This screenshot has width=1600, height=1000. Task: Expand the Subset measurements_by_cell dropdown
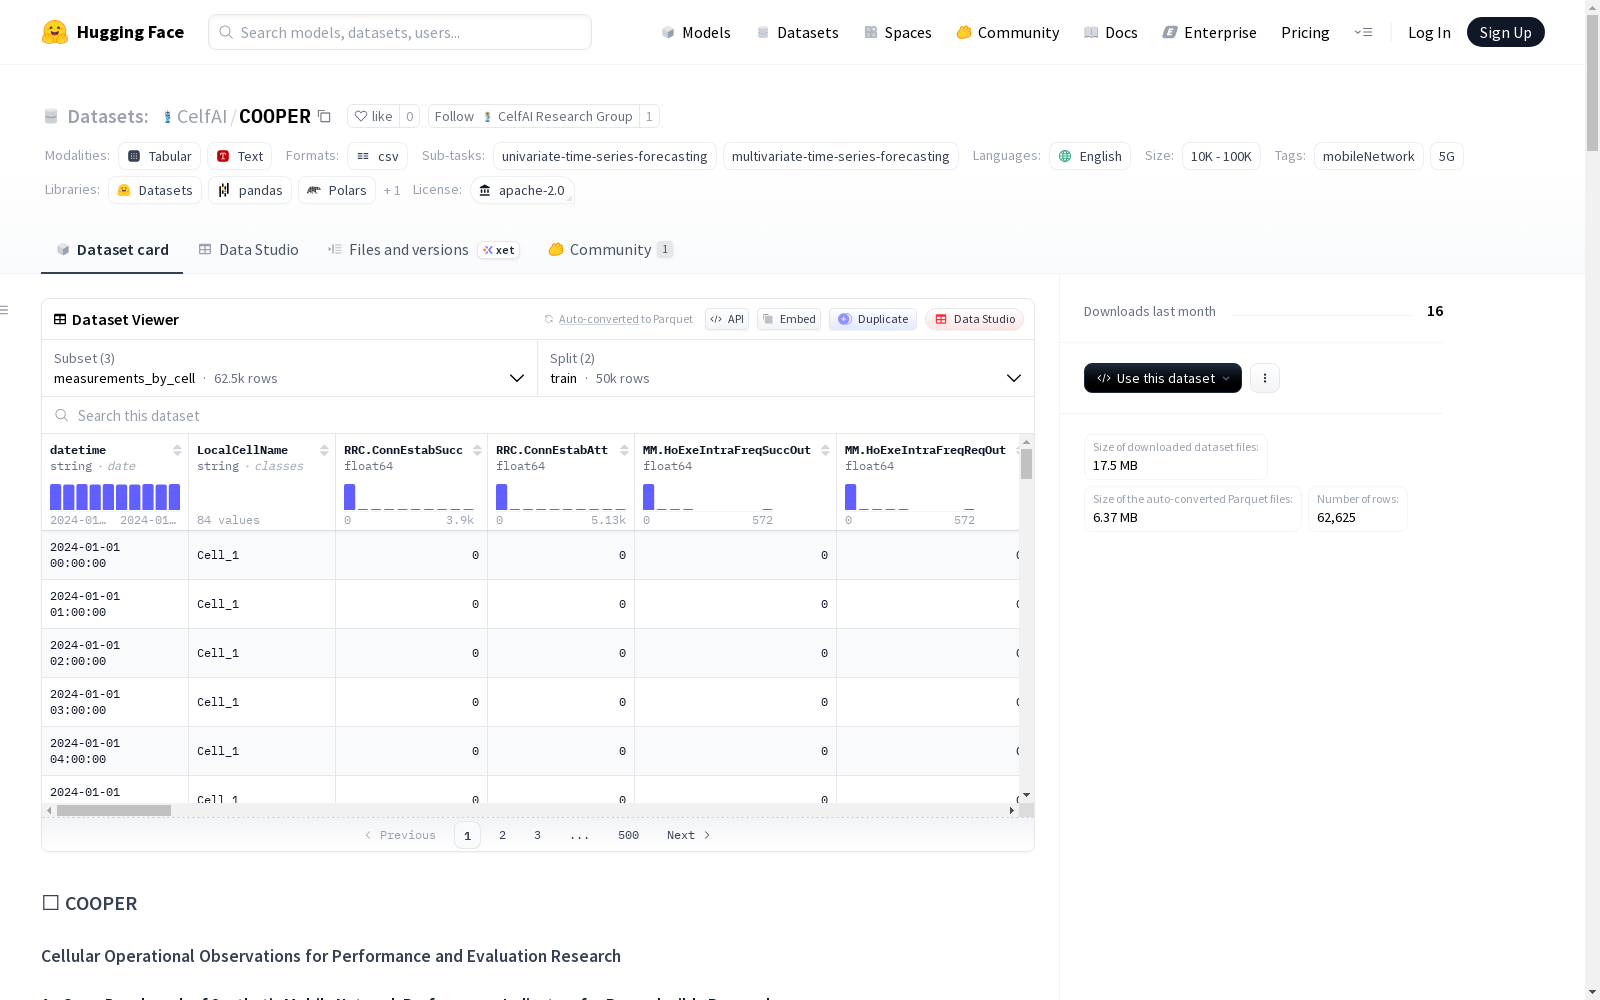point(289,368)
